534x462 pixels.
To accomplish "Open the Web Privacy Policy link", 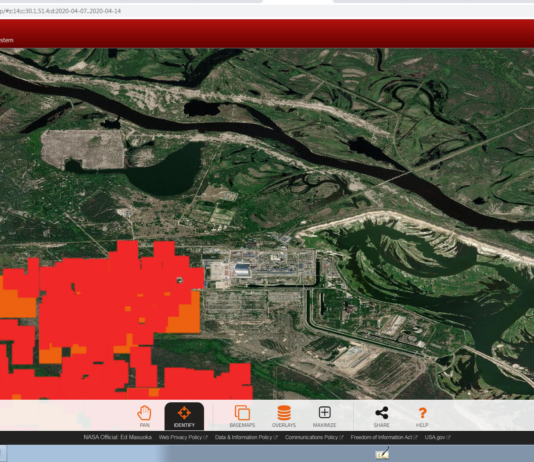I will click(x=183, y=437).
